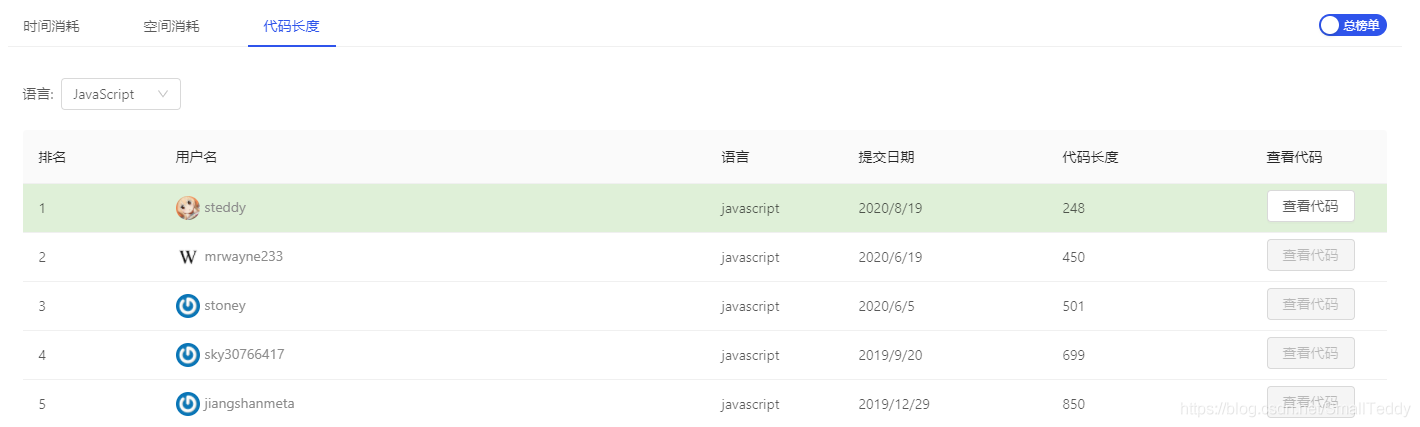Expand language list via chevron arrow

pos(163,94)
